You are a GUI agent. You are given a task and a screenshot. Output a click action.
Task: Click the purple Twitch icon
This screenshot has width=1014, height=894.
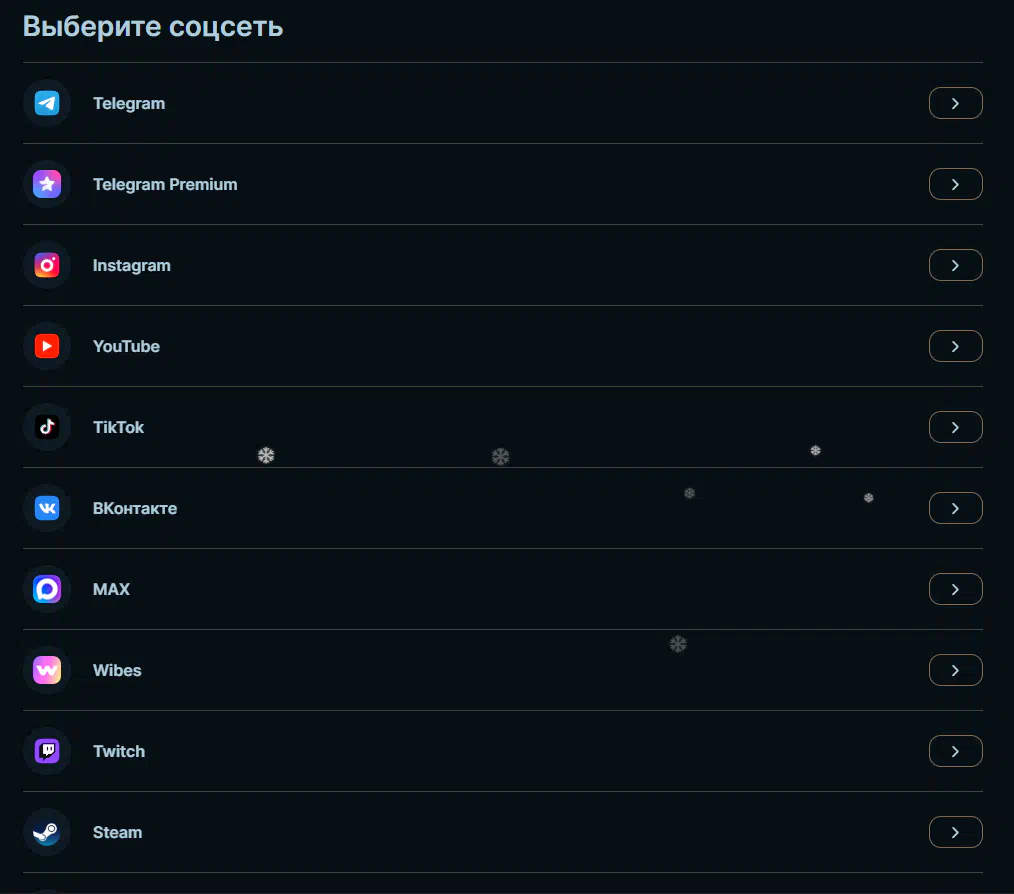47,751
